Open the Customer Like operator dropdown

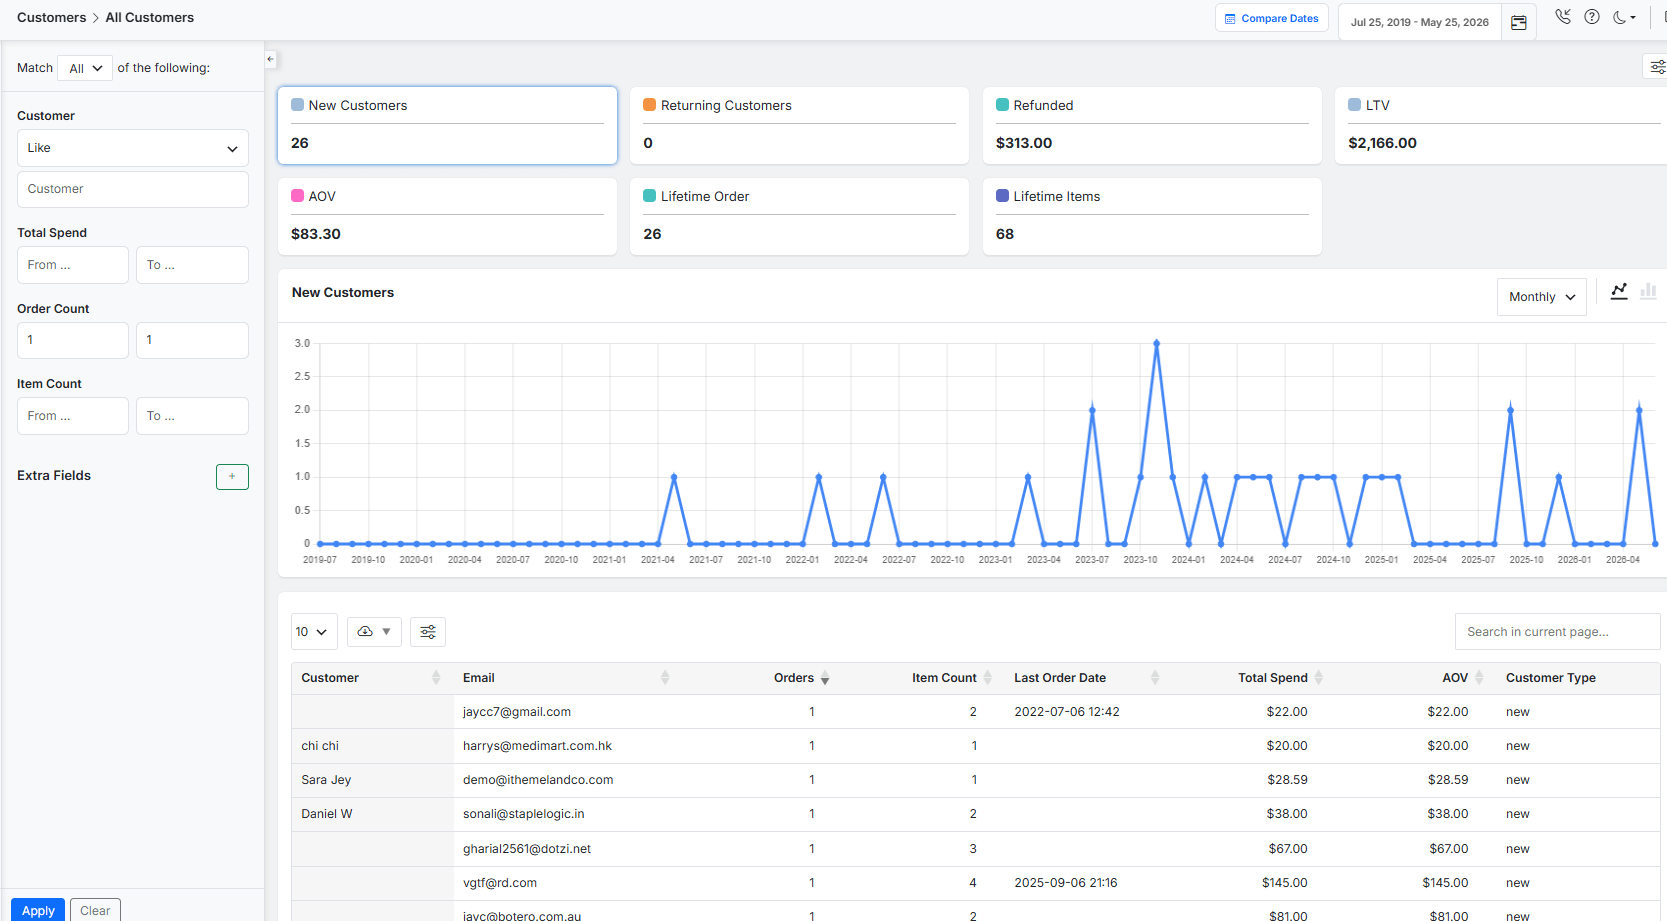point(133,148)
